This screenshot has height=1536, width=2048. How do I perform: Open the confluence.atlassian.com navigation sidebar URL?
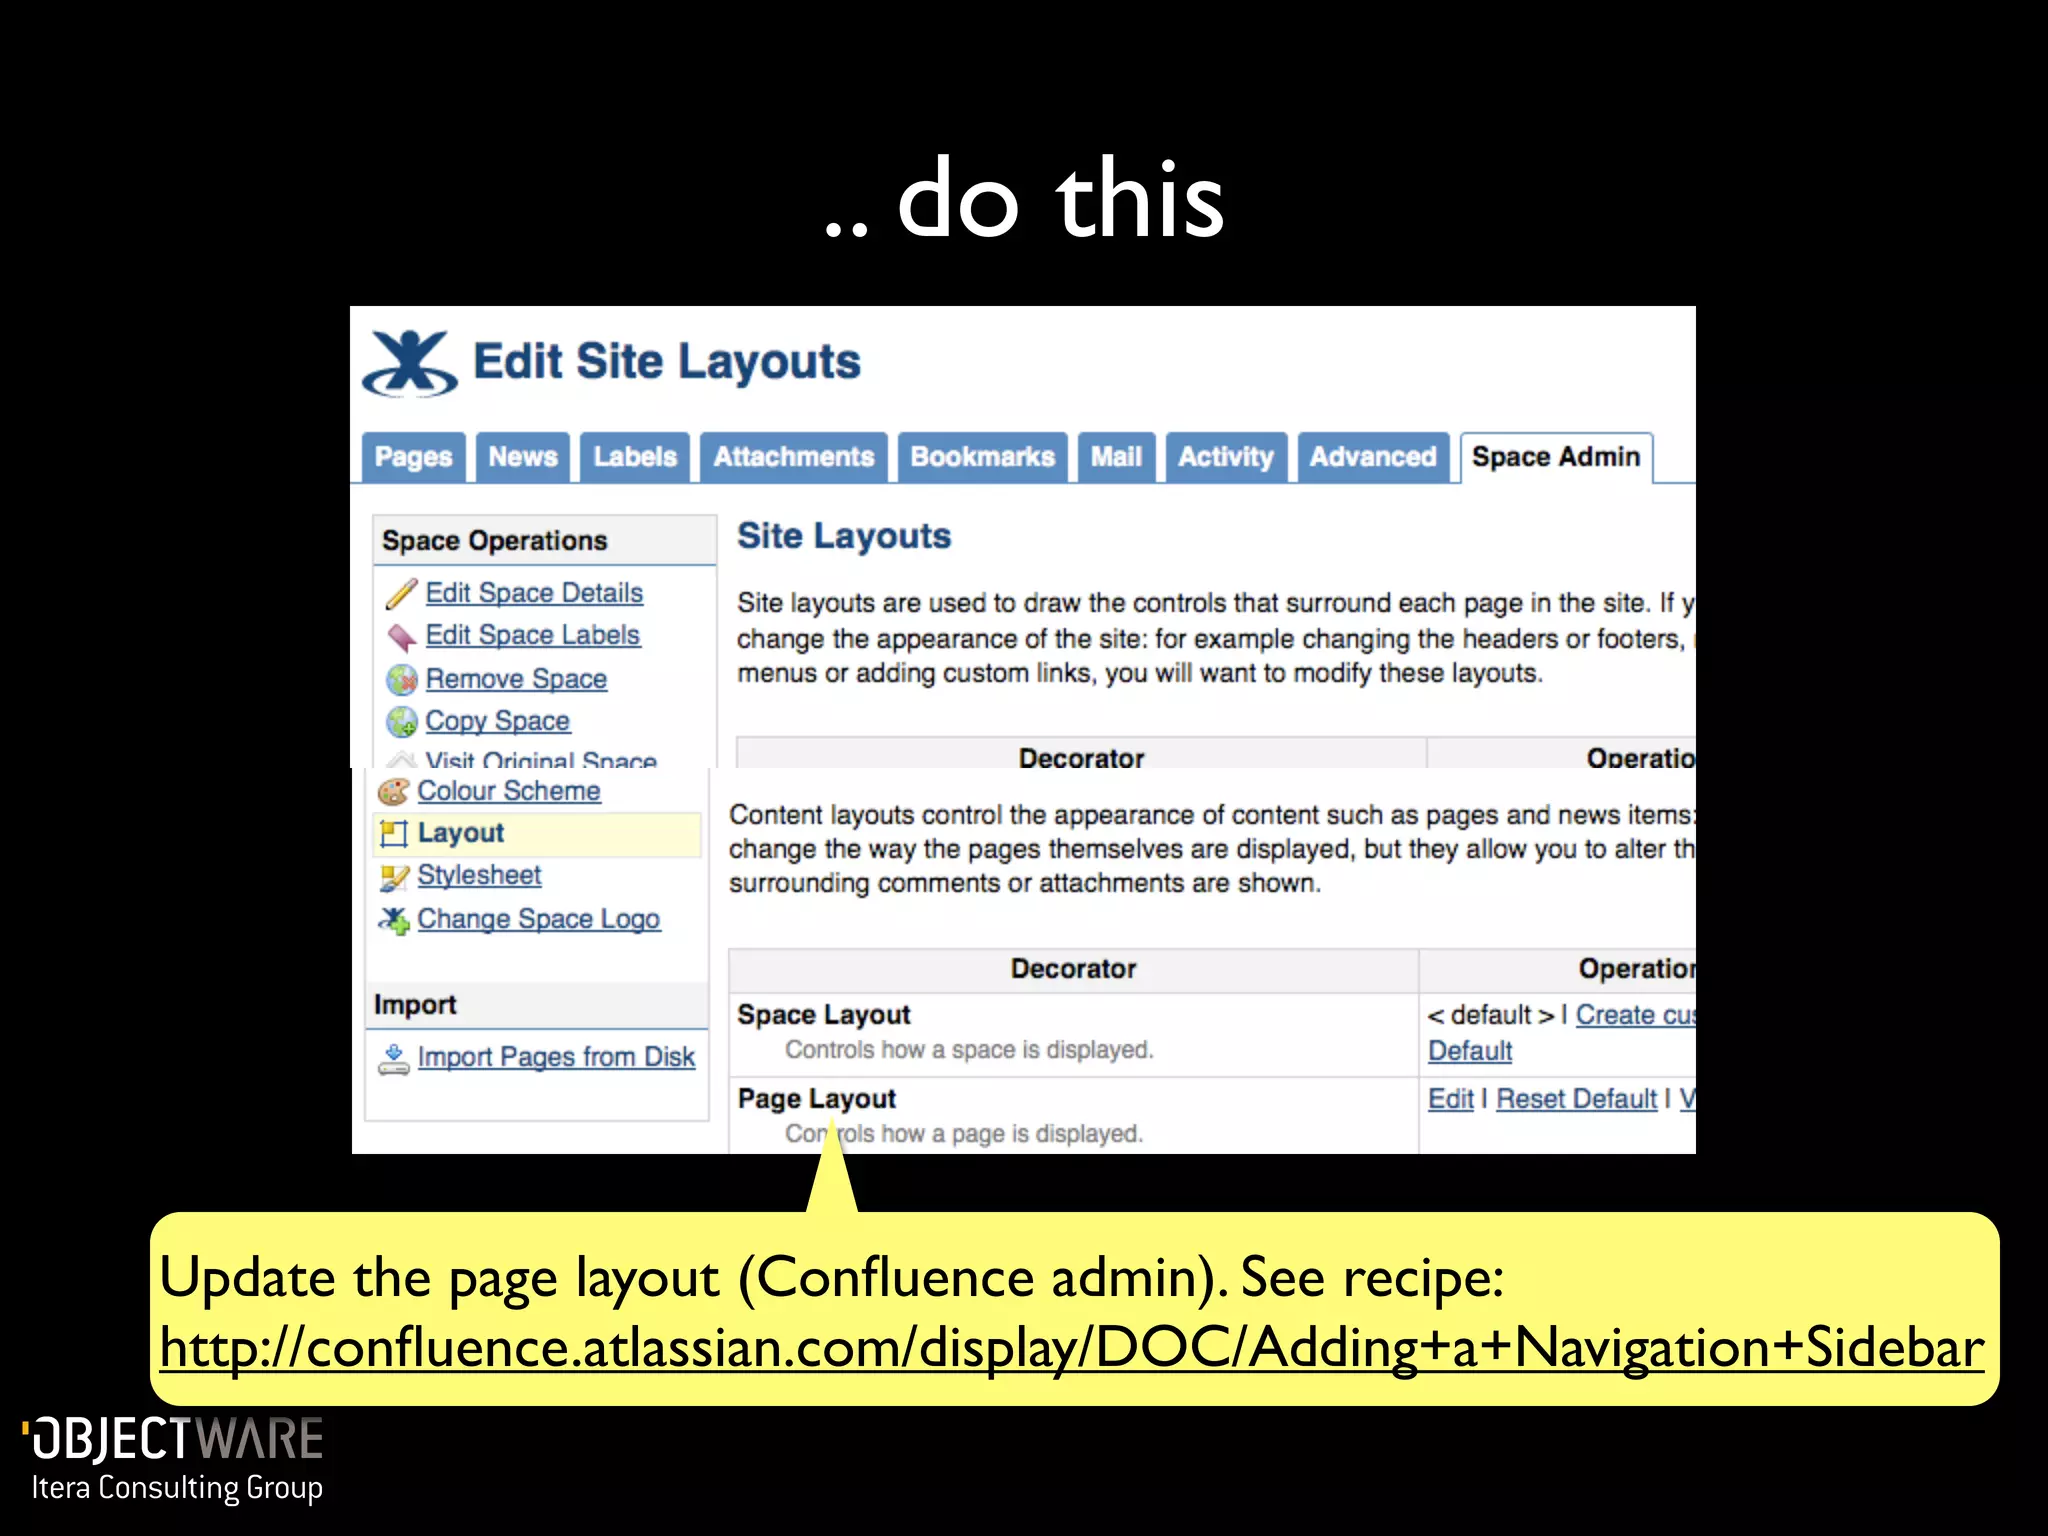[x=1072, y=1348]
